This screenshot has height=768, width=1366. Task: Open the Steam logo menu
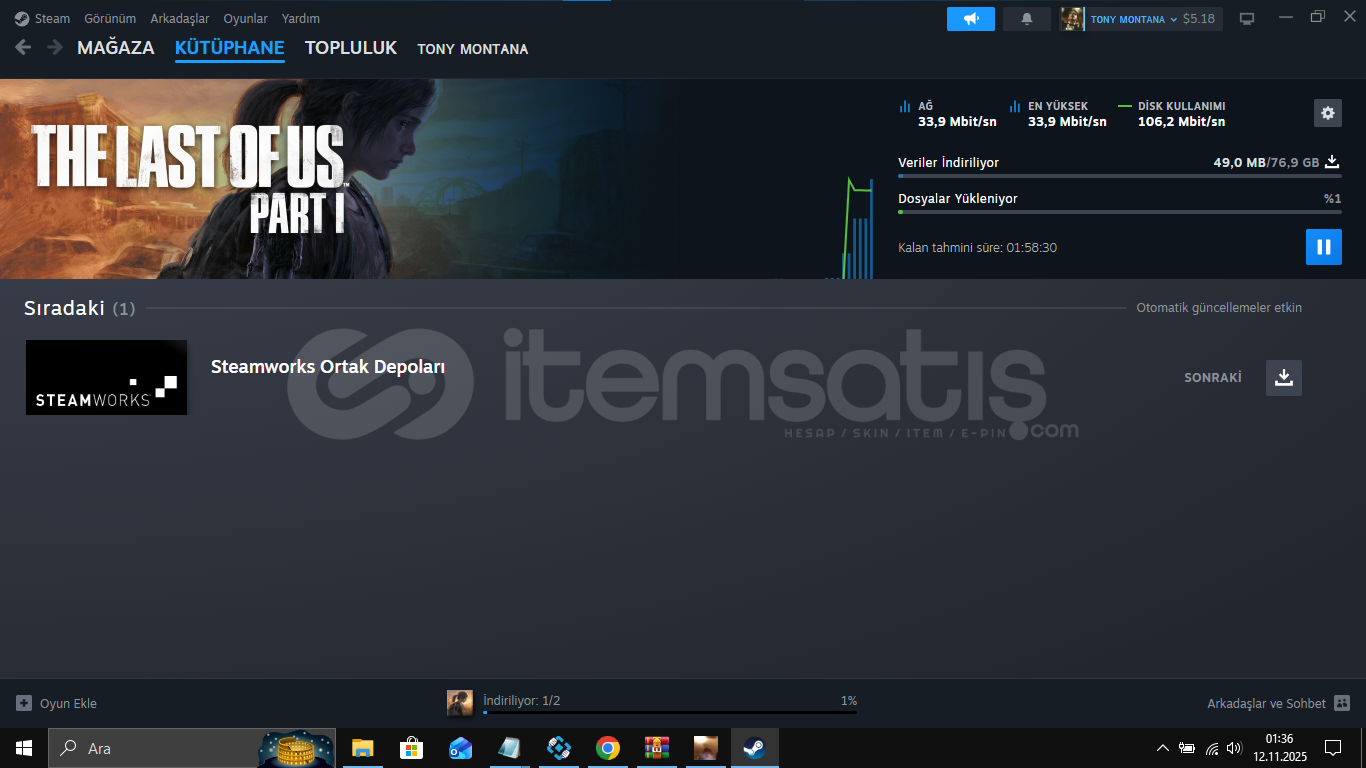tap(22, 18)
